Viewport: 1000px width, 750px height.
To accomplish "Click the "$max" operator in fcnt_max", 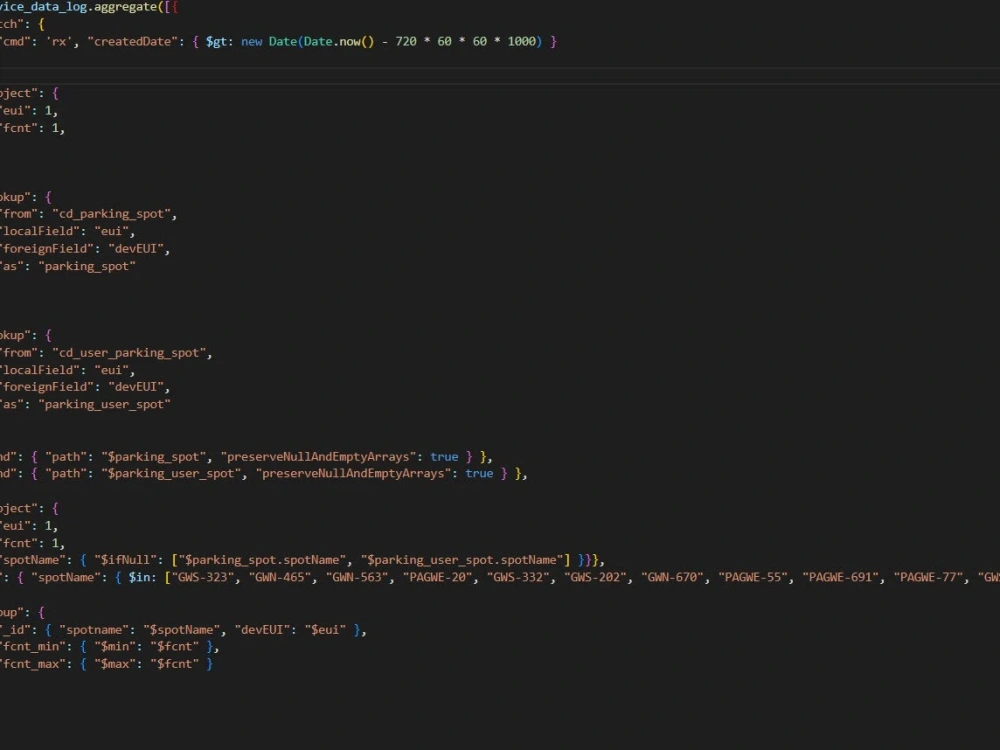I will [115, 664].
